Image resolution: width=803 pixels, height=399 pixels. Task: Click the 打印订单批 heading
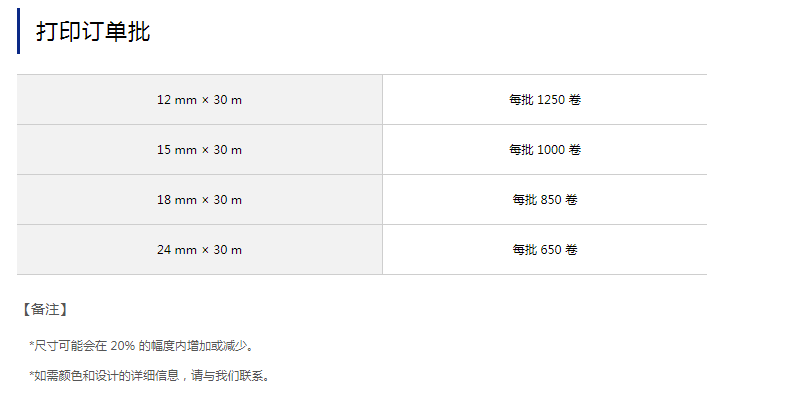coord(93,32)
